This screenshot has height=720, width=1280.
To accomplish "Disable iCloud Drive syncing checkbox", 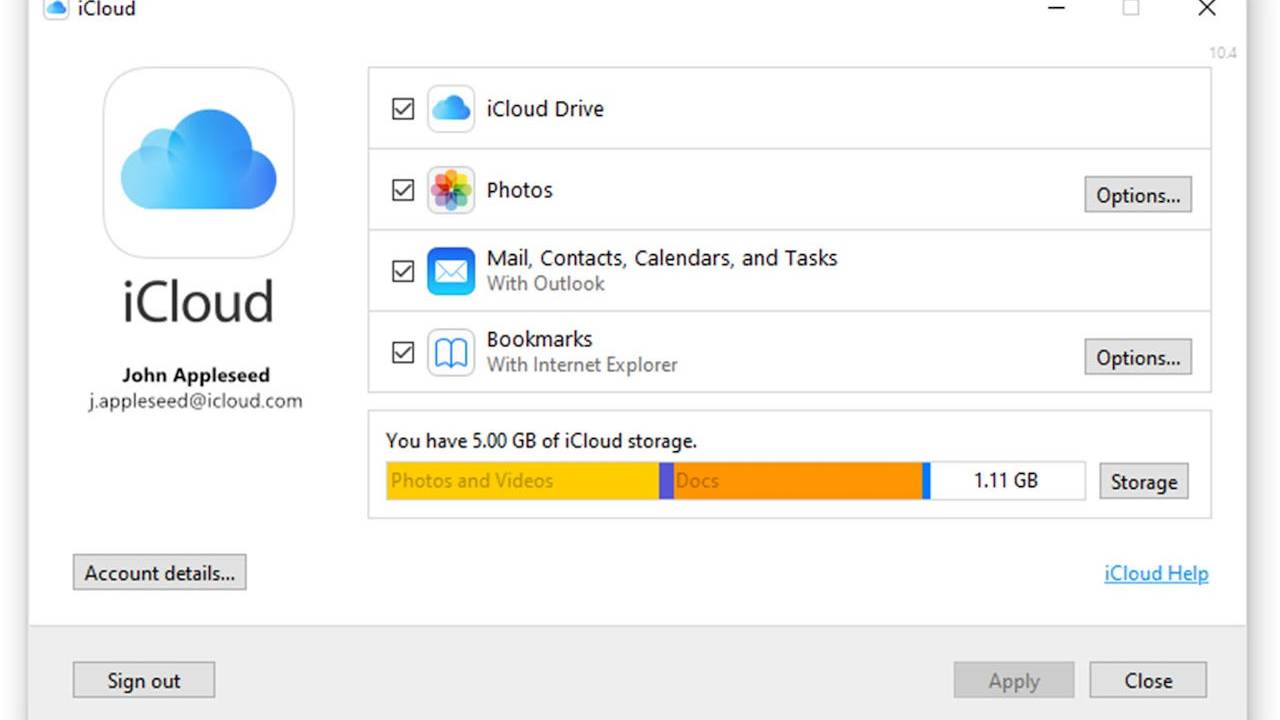I will 403,108.
